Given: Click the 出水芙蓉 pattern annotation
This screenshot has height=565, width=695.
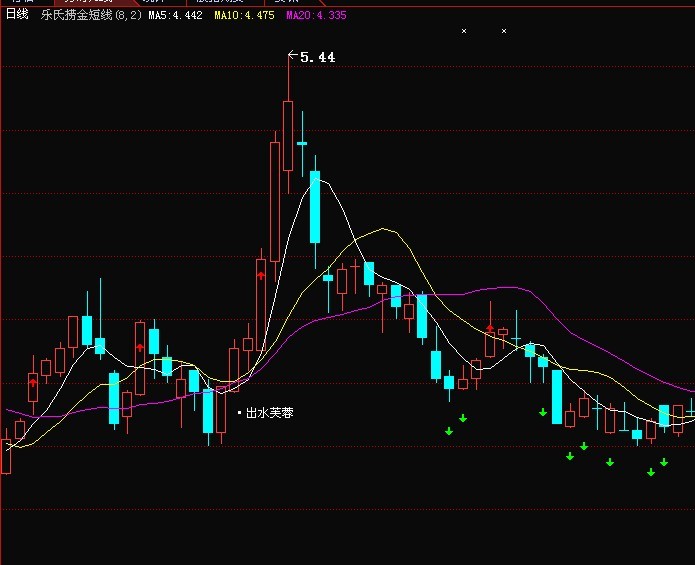Looking at the screenshot, I should click(269, 413).
